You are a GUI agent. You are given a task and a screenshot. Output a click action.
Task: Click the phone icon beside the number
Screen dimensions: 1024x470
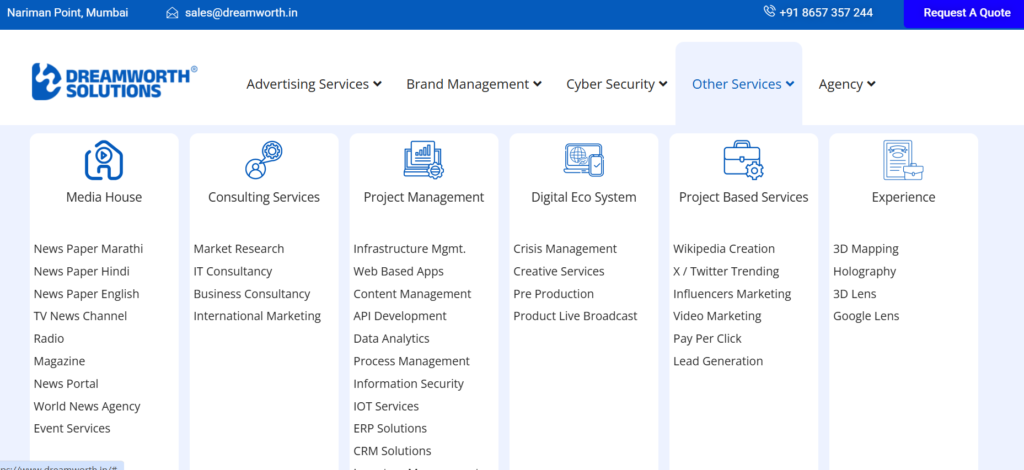[x=769, y=12]
